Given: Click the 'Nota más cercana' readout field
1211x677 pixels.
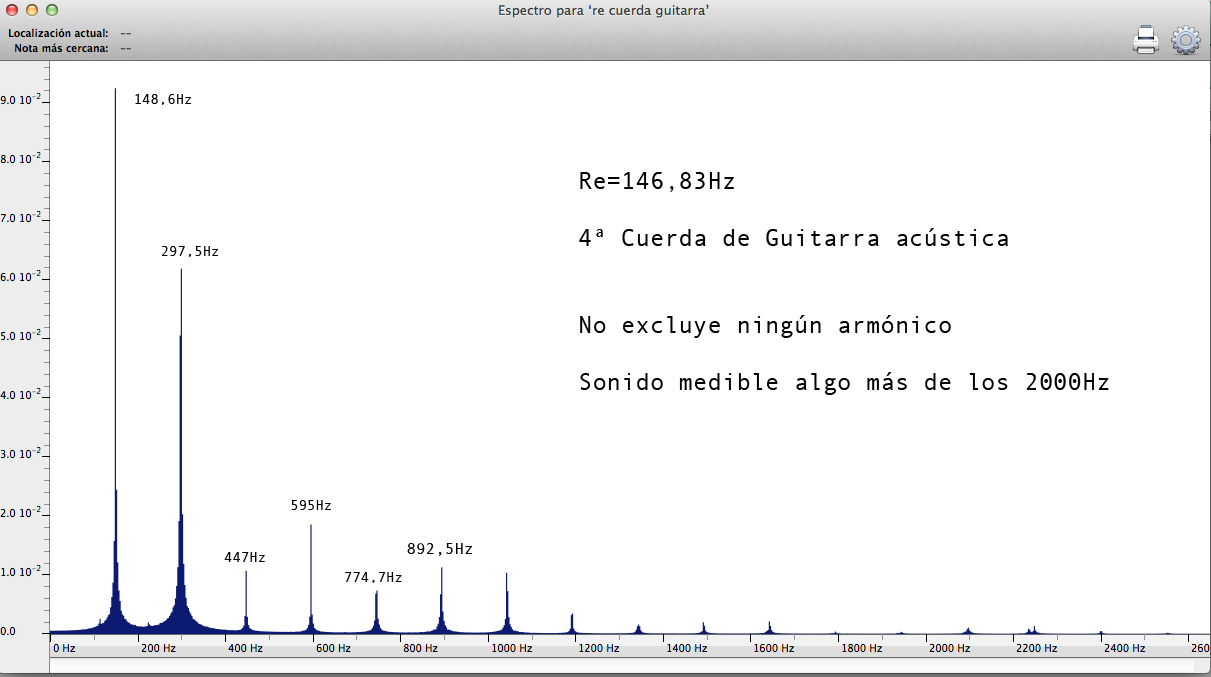Looking at the screenshot, I should (x=126, y=47).
